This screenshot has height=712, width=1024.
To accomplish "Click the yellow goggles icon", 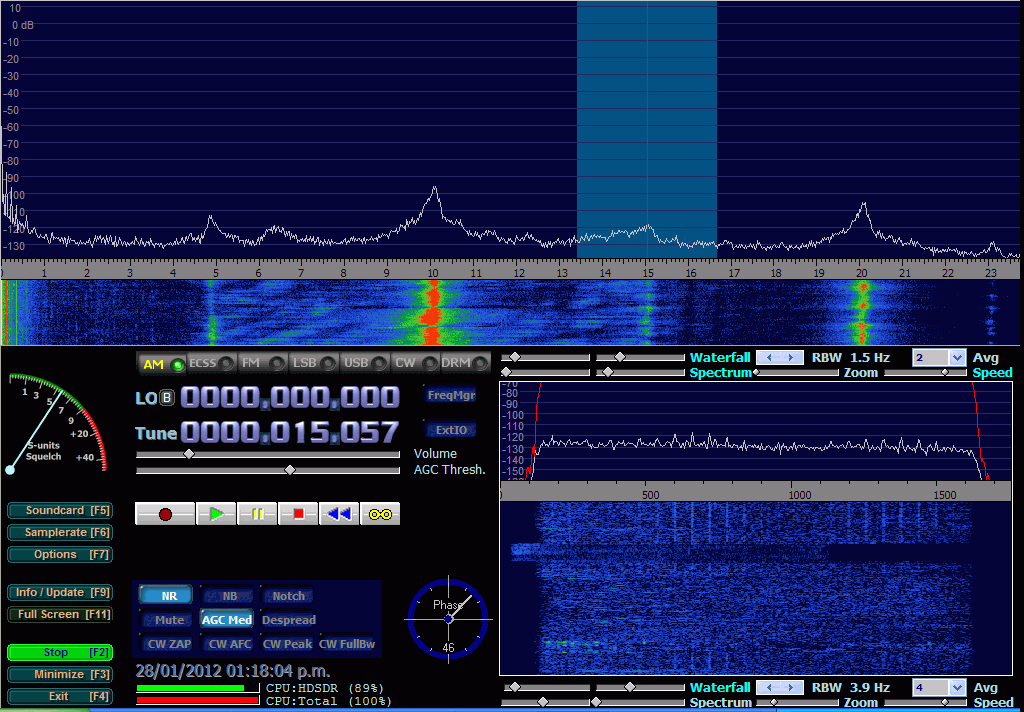I will (379, 513).
